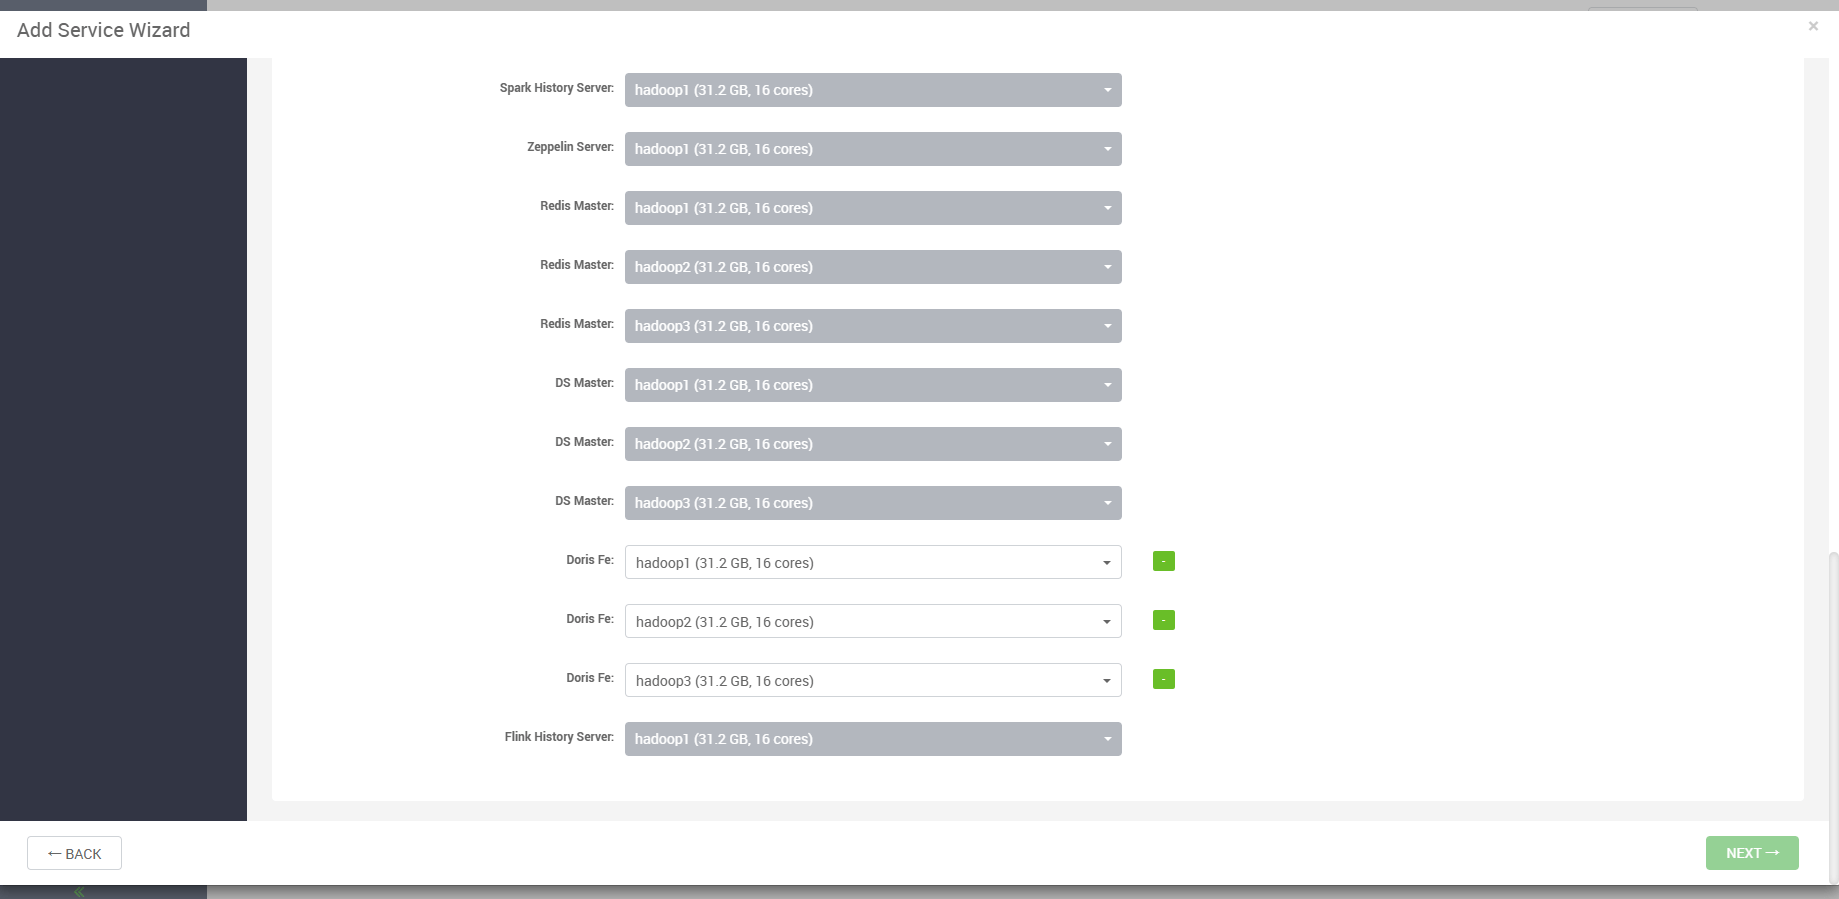Expand the Zeppelin Server host dropdown
Image resolution: width=1839 pixels, height=899 pixels.
pos(872,149)
